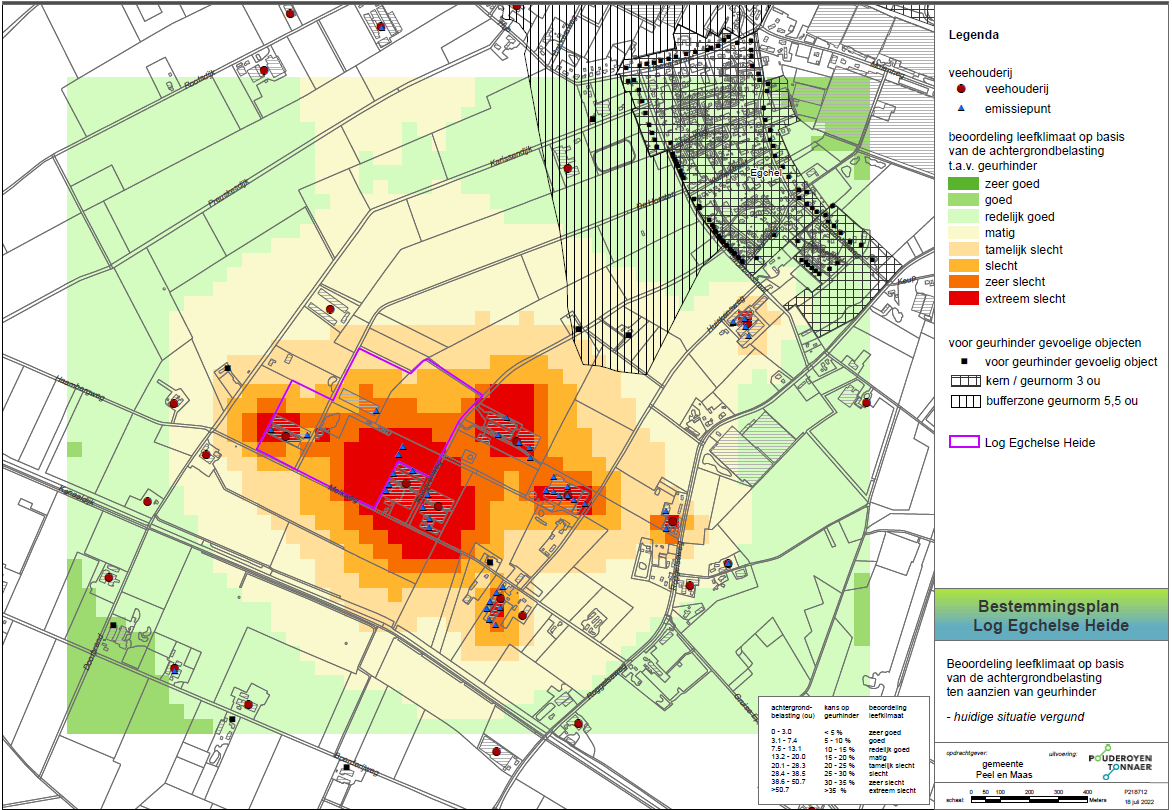Click the 'Egchel' village label on the map
Viewport: 1172px width, 810px height.
(x=766, y=172)
